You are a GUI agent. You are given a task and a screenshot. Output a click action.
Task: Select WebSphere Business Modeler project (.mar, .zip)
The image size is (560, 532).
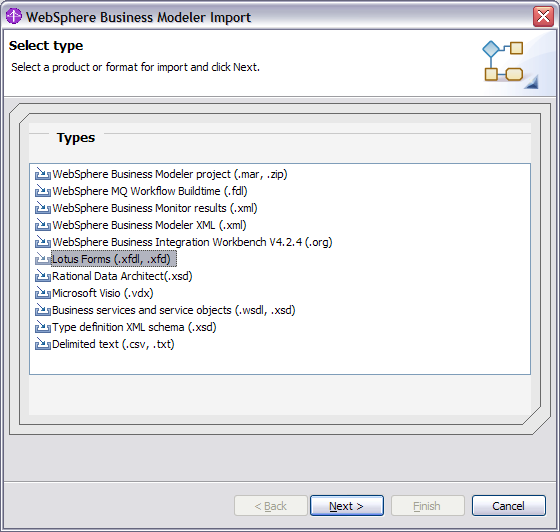(170, 174)
